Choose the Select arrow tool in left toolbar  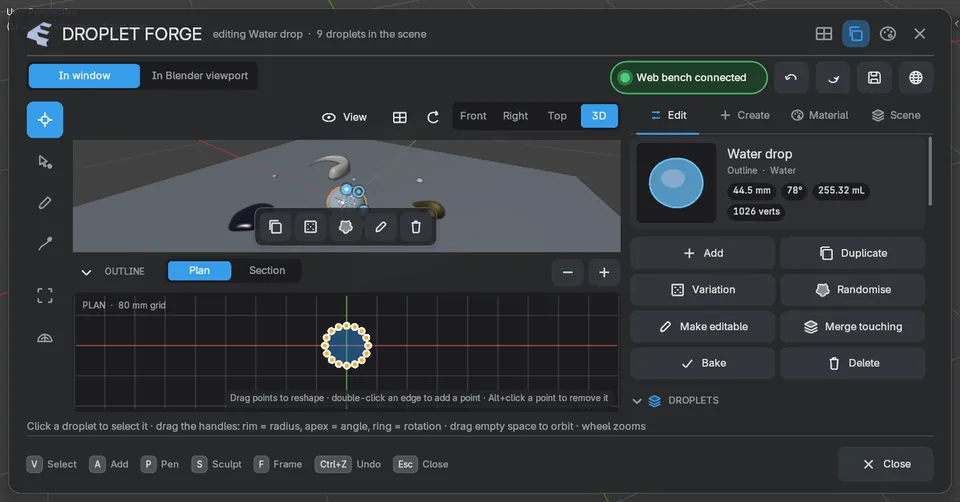pyautogui.click(x=45, y=162)
